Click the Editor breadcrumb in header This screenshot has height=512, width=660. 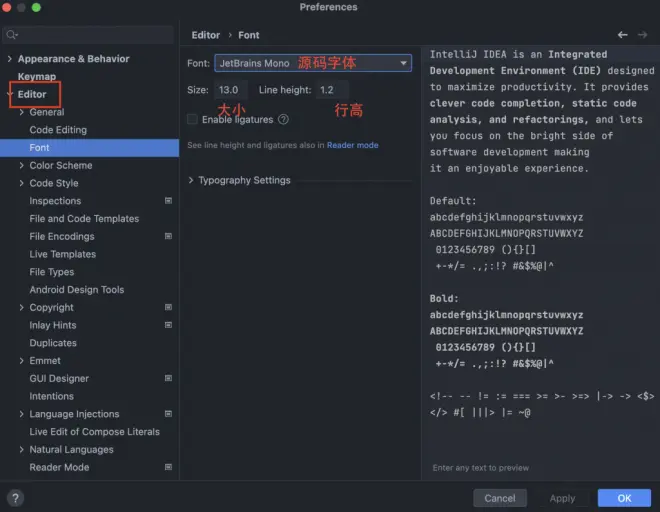(206, 35)
